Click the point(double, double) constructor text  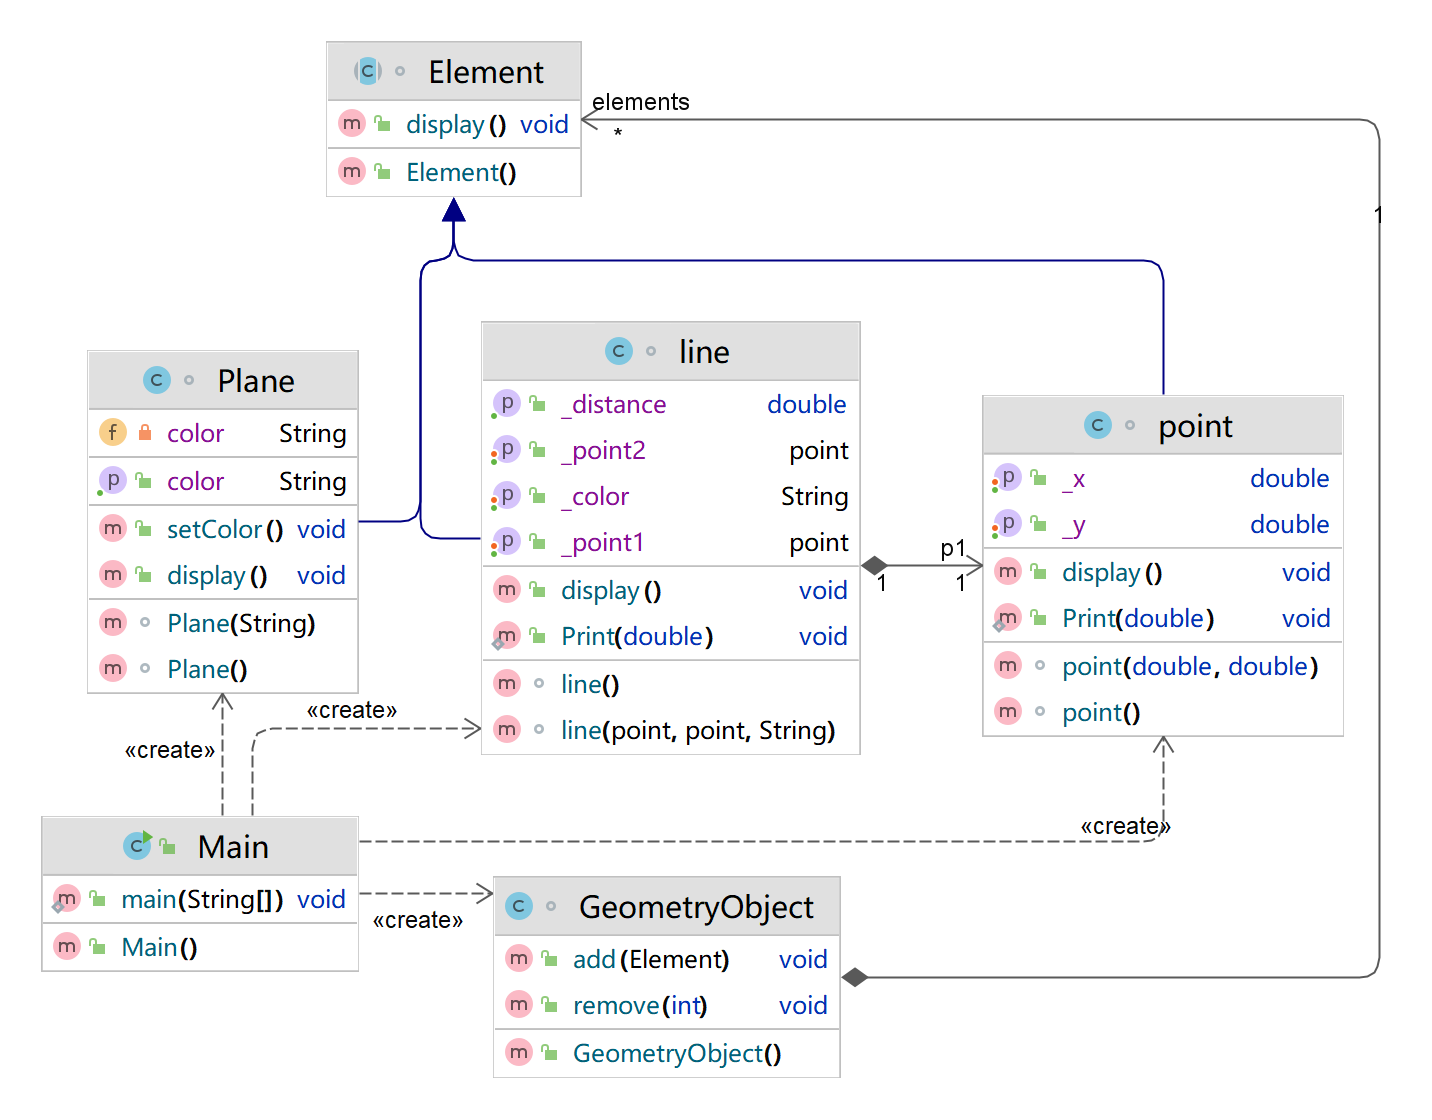pyautogui.click(x=1190, y=667)
